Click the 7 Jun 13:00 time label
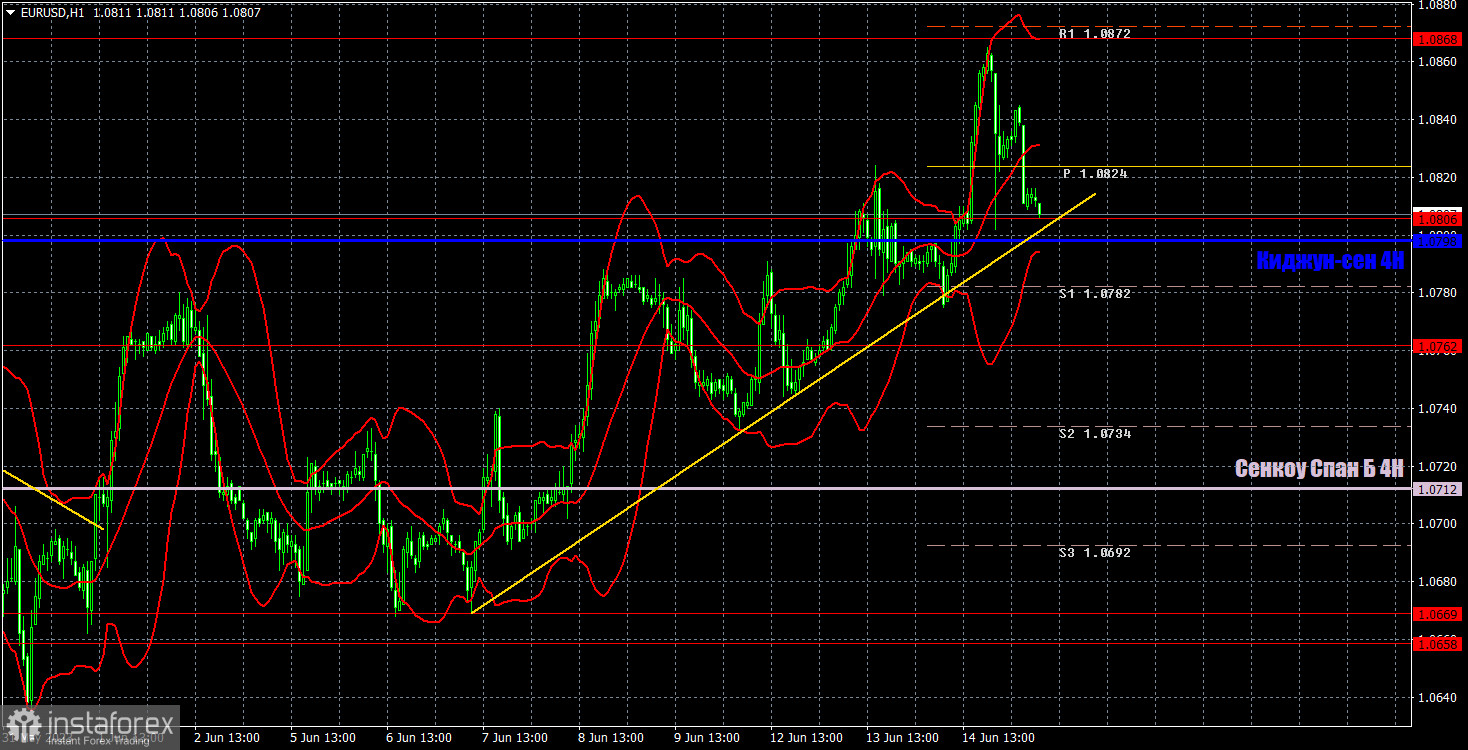 pyautogui.click(x=517, y=738)
